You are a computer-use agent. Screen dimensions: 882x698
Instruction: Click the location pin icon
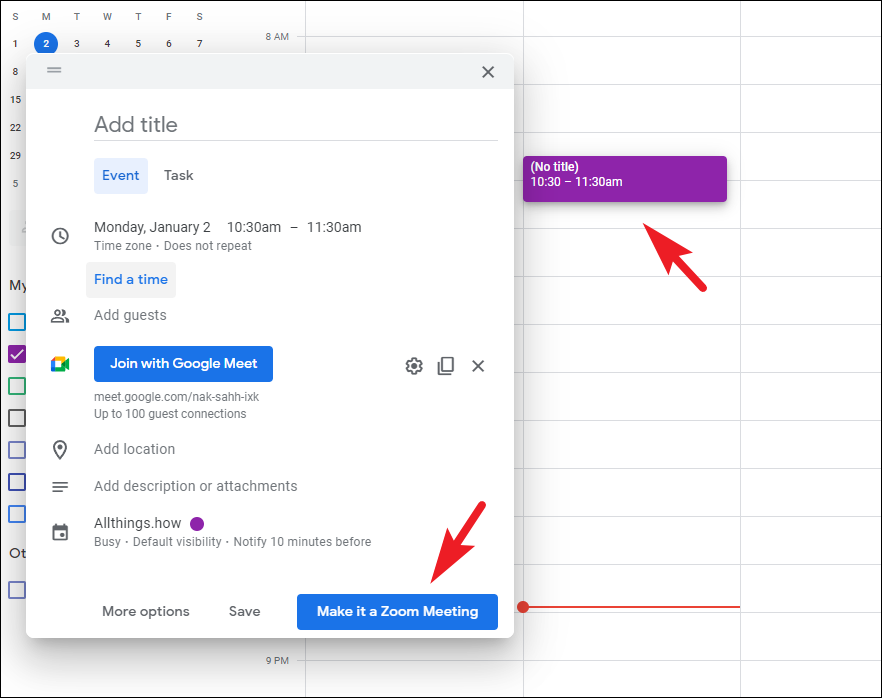point(60,450)
